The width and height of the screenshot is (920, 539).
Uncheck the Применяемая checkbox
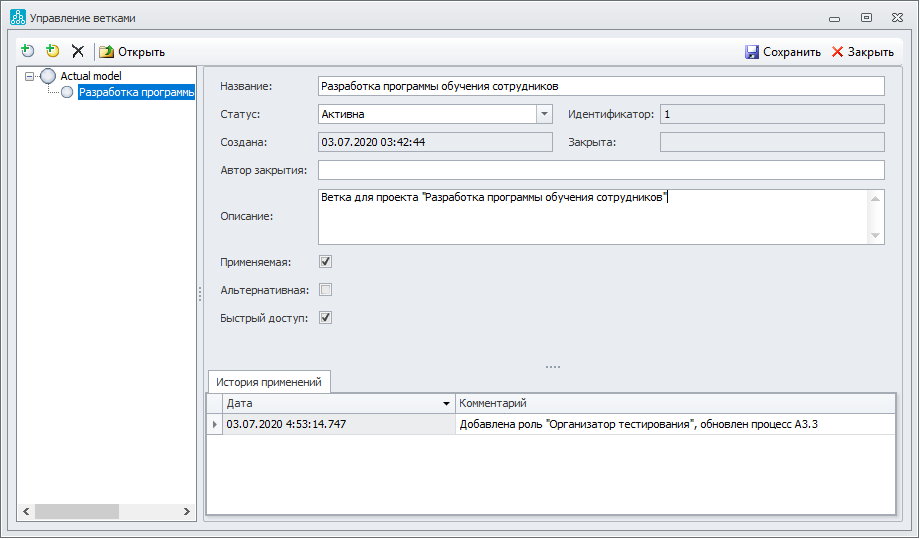coord(325,262)
